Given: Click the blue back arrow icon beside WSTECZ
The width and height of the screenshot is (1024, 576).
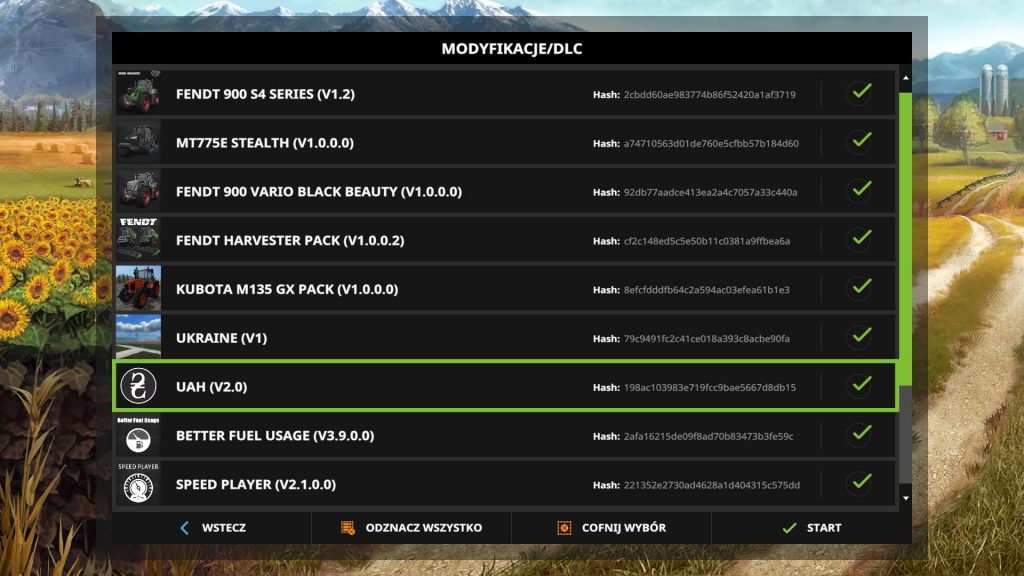Looking at the screenshot, I should pos(184,527).
